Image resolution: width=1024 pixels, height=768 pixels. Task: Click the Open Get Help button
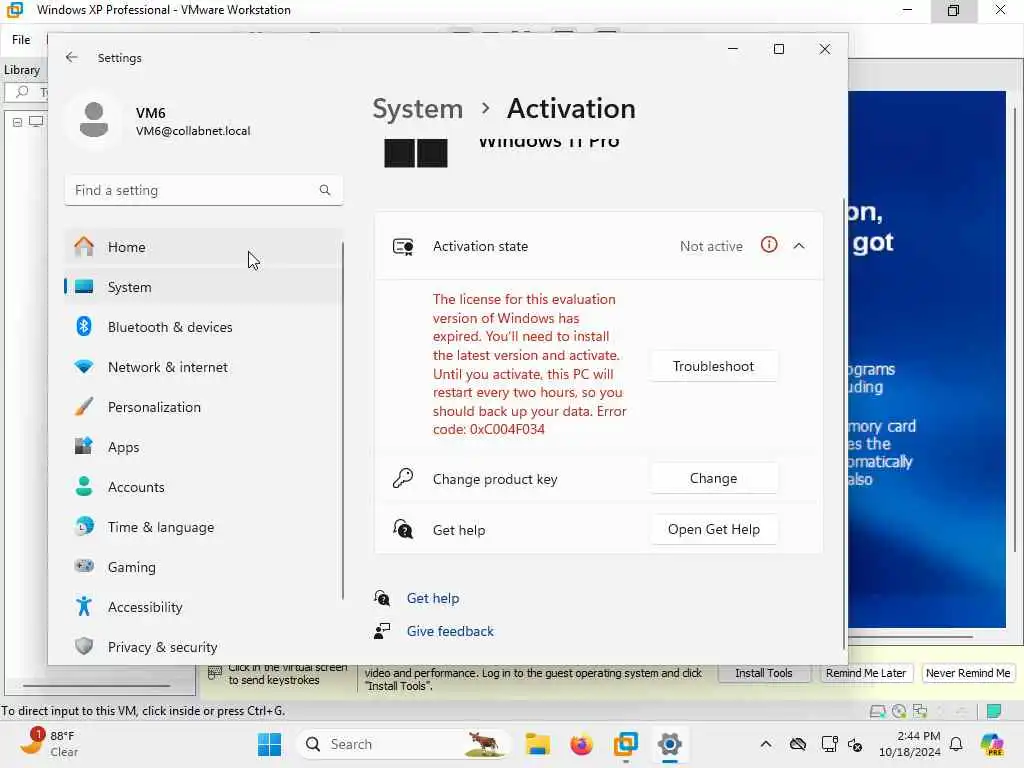point(714,529)
